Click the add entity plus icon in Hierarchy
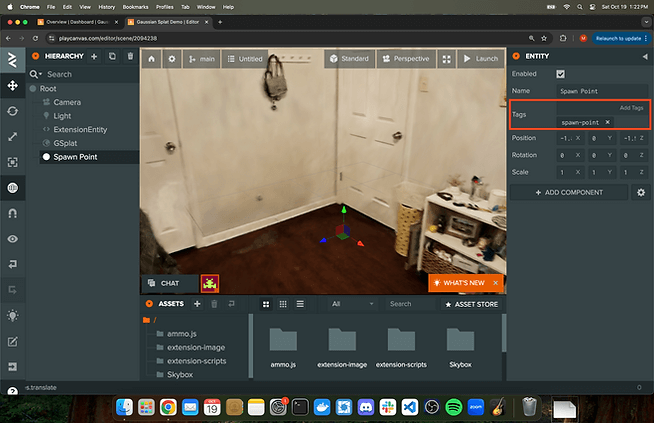This screenshot has height=423, width=654. click(x=94, y=57)
